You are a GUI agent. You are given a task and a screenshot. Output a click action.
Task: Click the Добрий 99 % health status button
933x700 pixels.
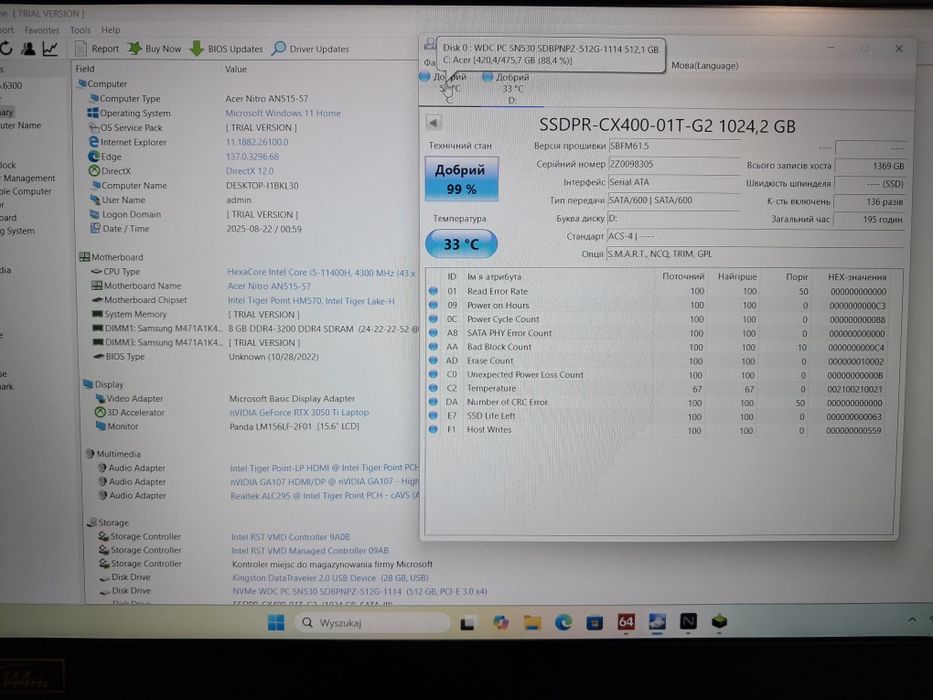pyautogui.click(x=461, y=179)
